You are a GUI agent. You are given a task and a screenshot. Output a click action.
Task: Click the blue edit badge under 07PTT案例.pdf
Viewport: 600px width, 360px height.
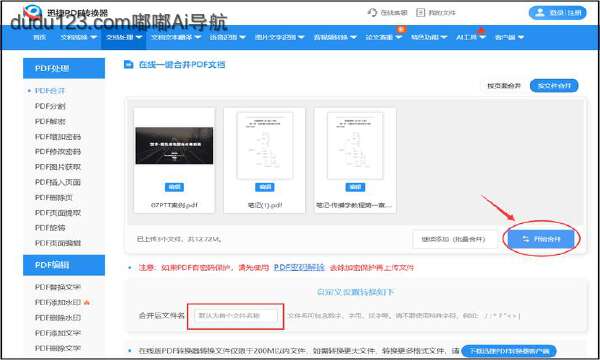tap(174, 187)
